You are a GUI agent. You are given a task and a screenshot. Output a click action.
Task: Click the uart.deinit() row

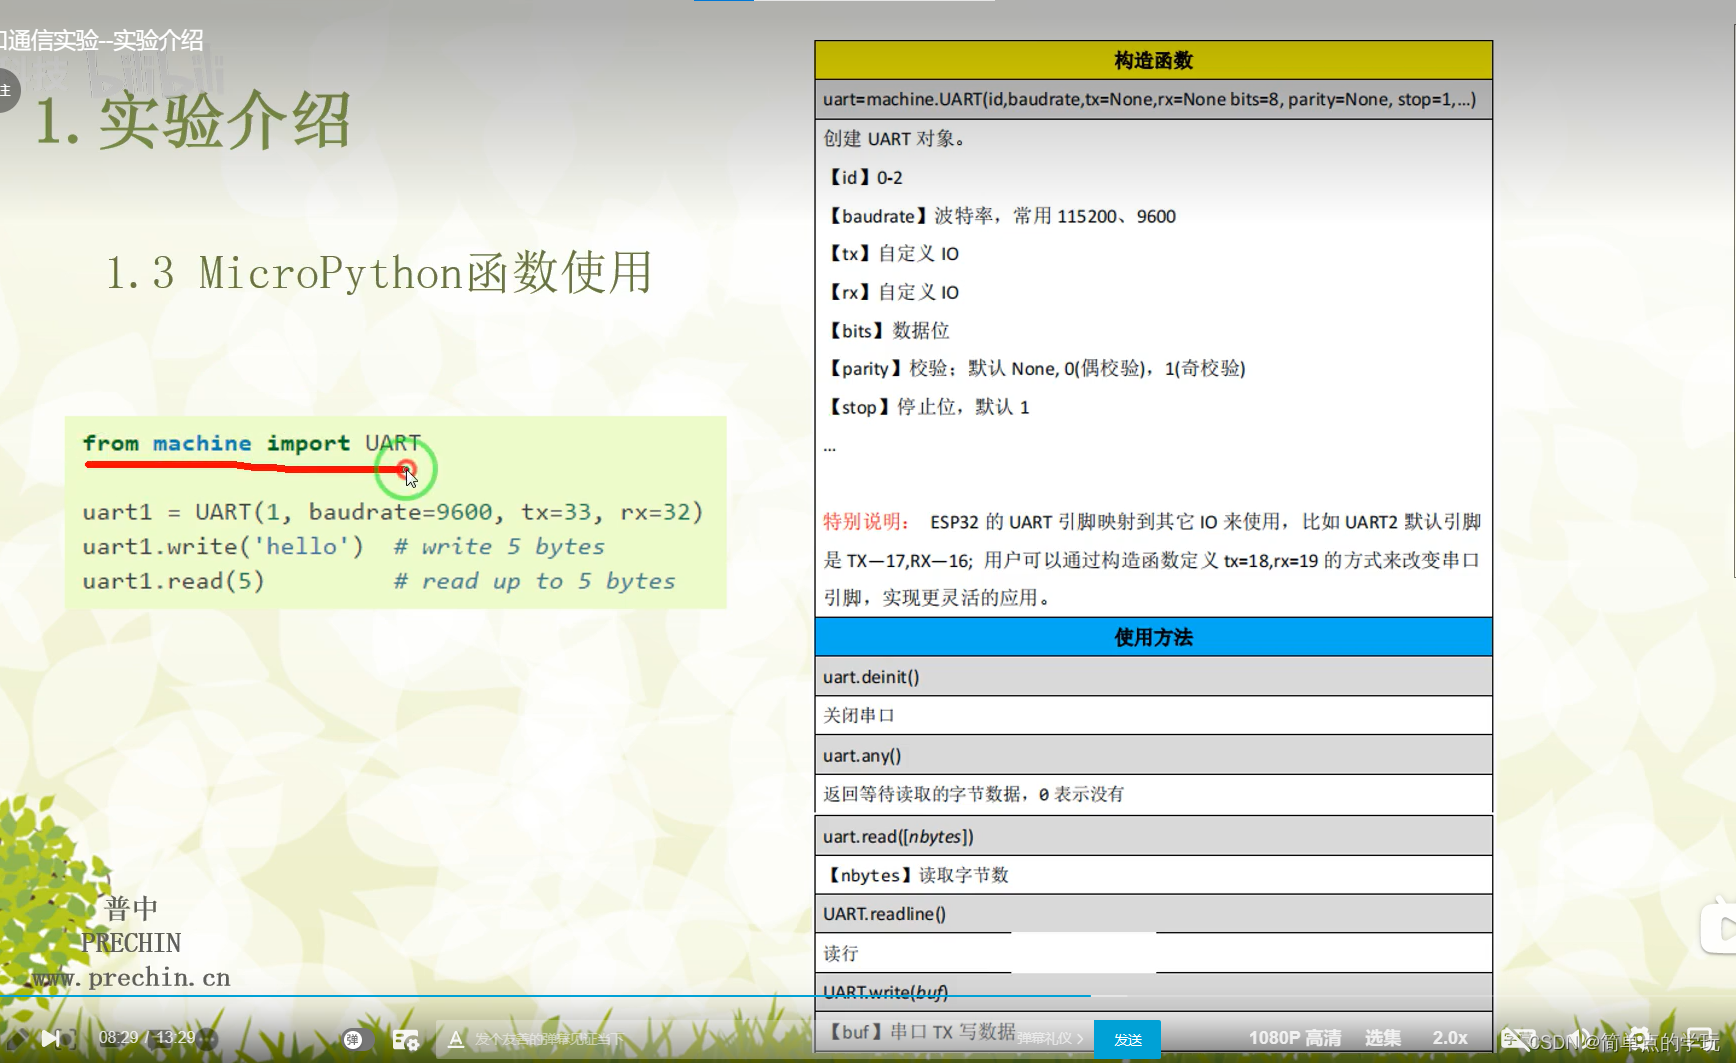(x=1154, y=677)
